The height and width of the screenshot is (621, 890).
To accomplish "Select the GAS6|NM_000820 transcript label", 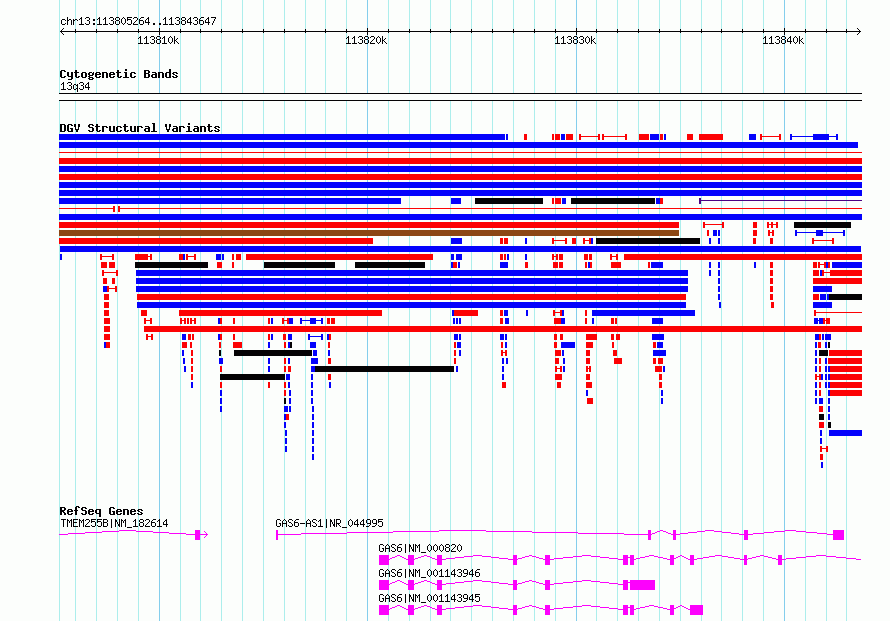I will point(420,548).
